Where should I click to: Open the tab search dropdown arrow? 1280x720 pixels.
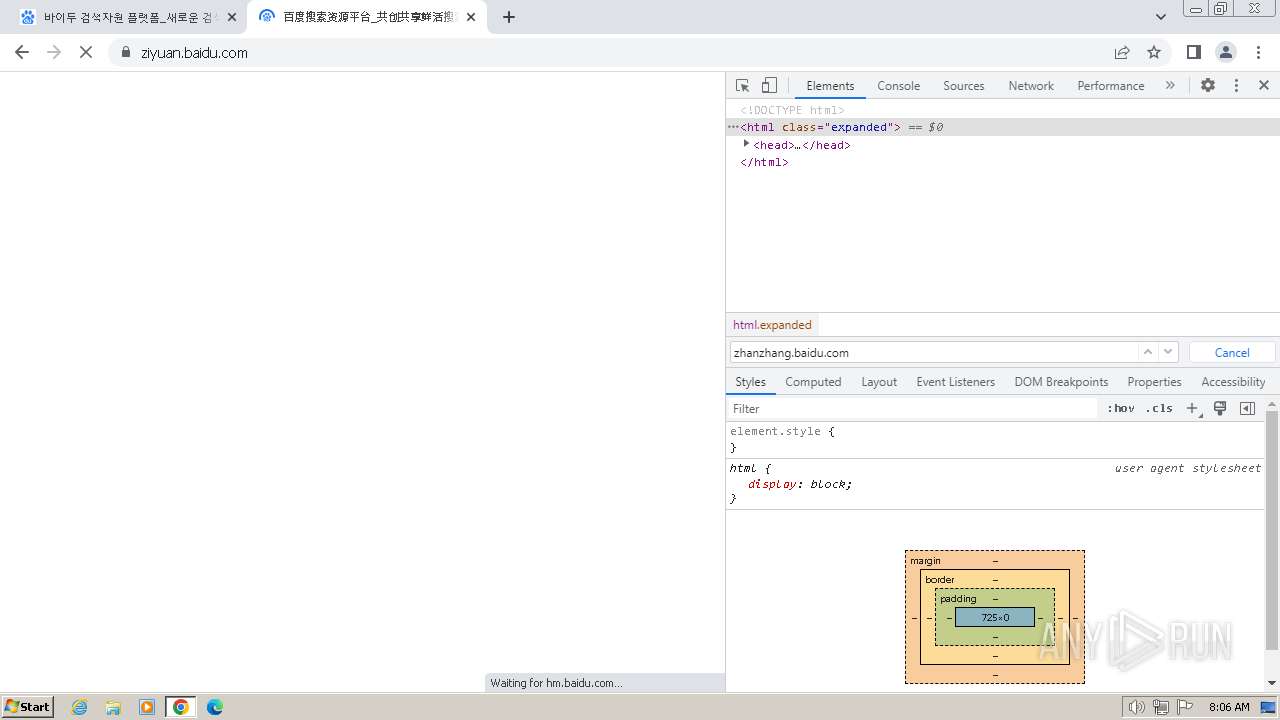tap(1160, 17)
